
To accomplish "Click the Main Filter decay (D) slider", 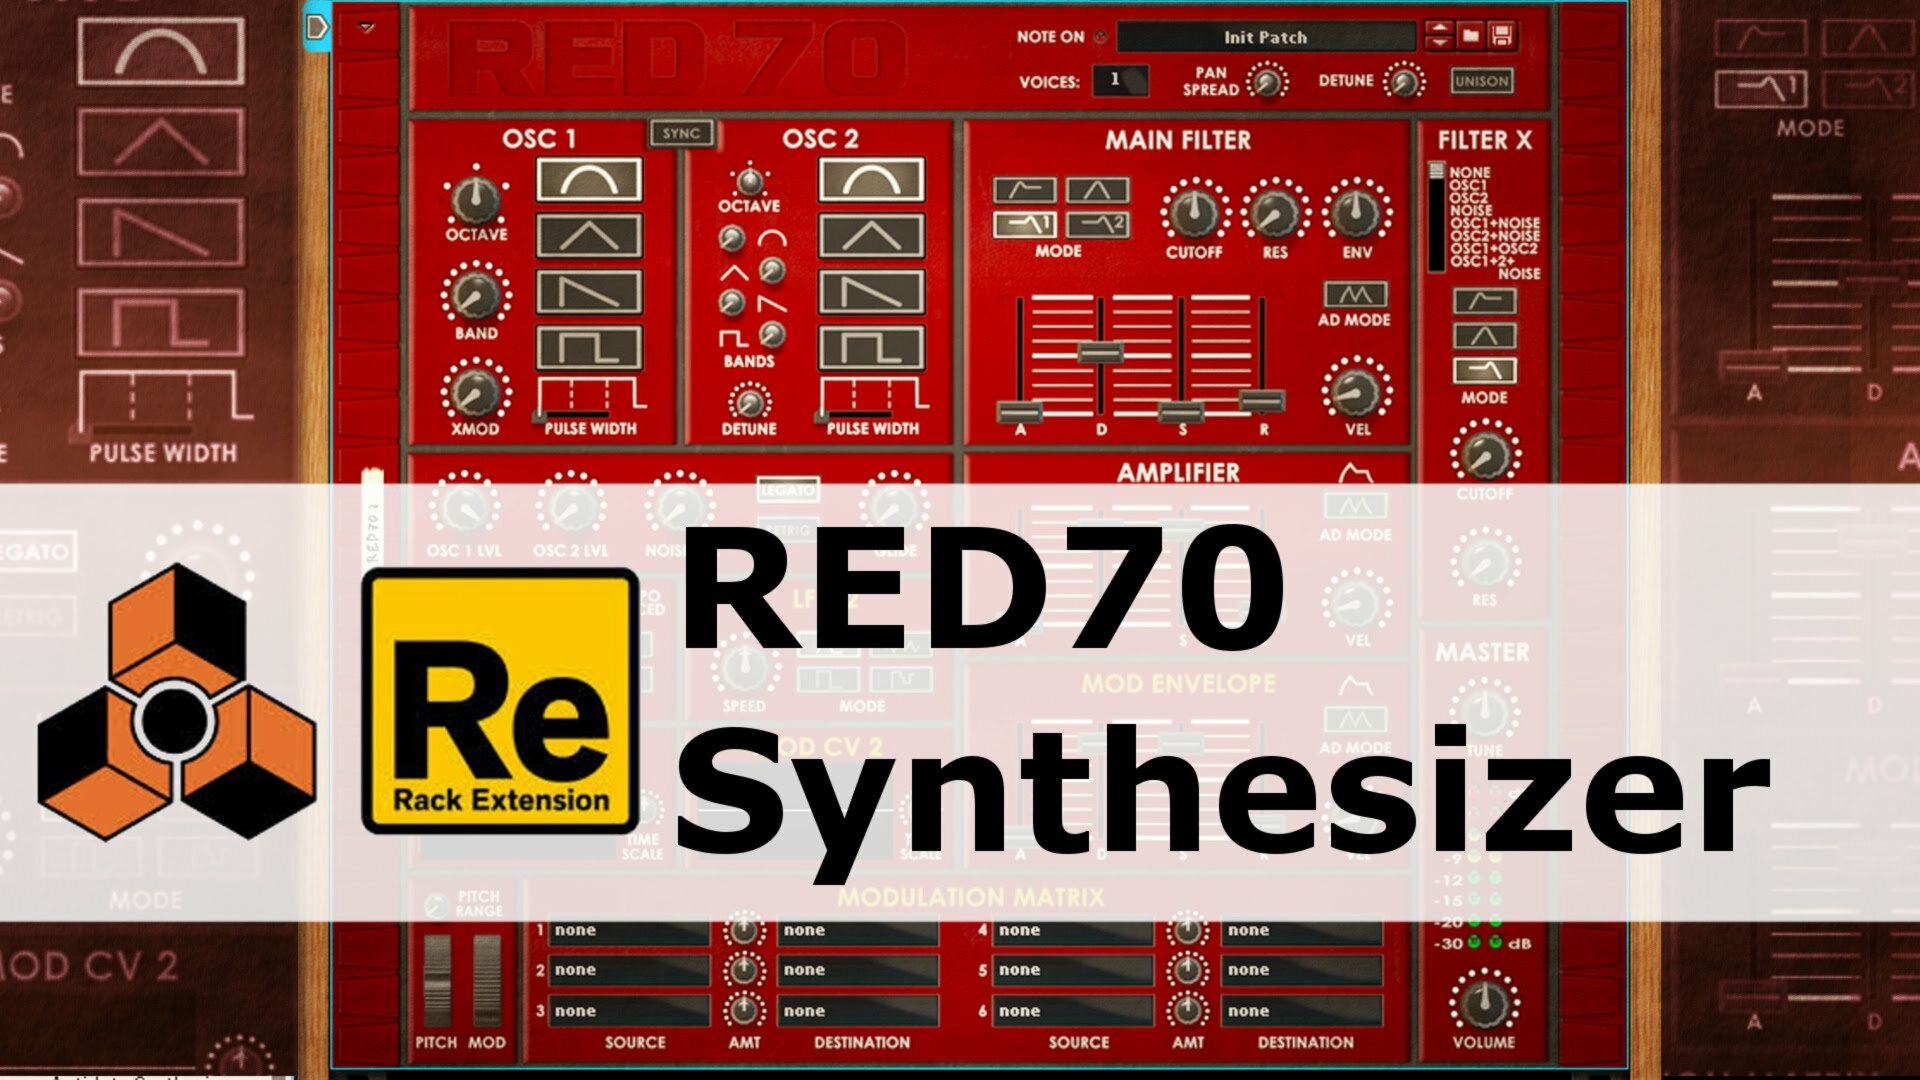I will (1101, 352).
